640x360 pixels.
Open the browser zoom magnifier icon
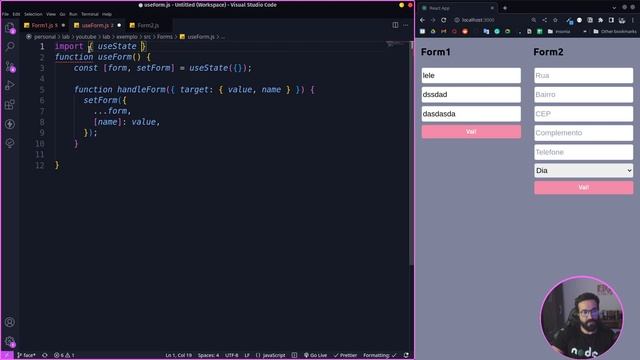(x=533, y=20)
